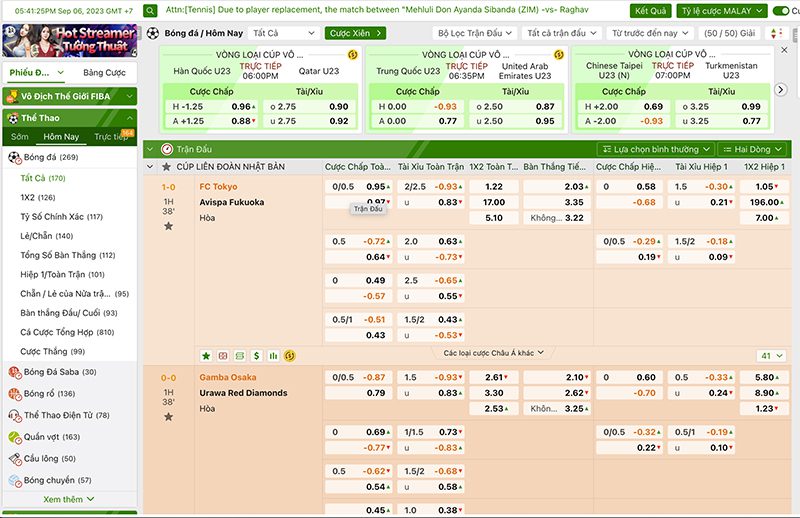
Task: Close the featured matches carousel
Action: tap(784, 50)
